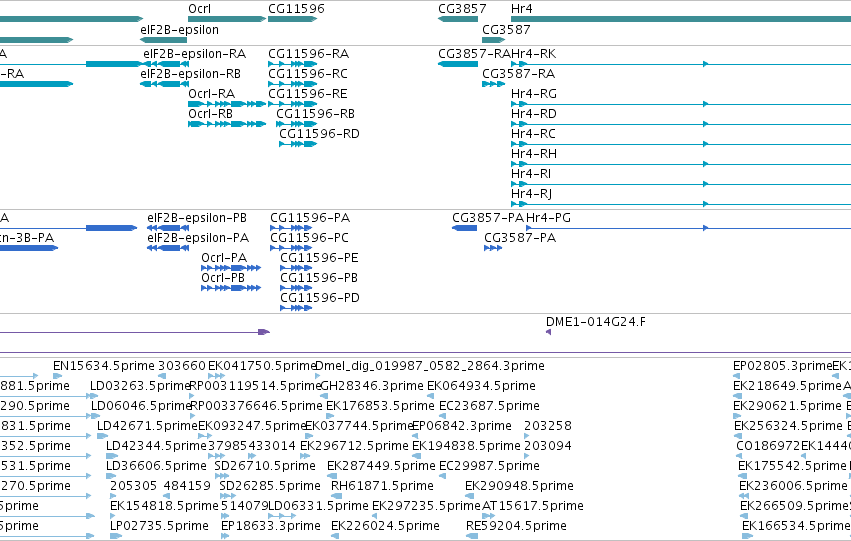Click EST EK064934.5prime

(x=481, y=386)
